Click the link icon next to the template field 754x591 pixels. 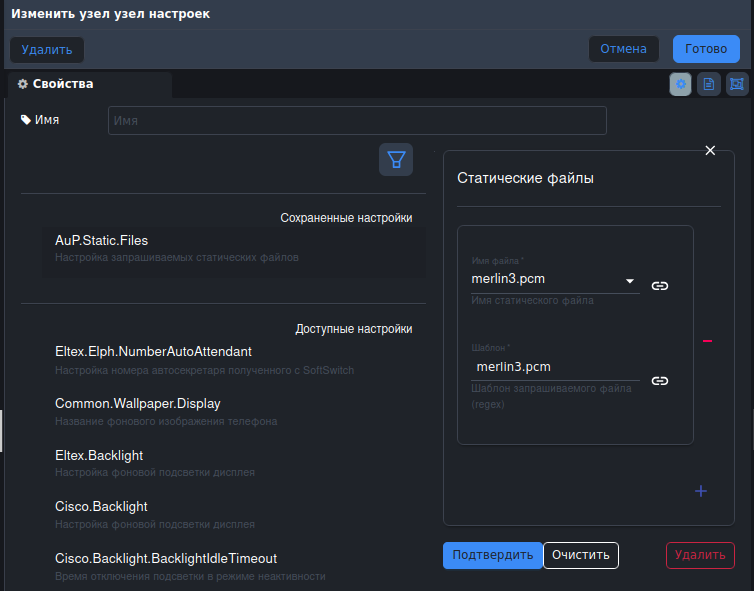660,381
